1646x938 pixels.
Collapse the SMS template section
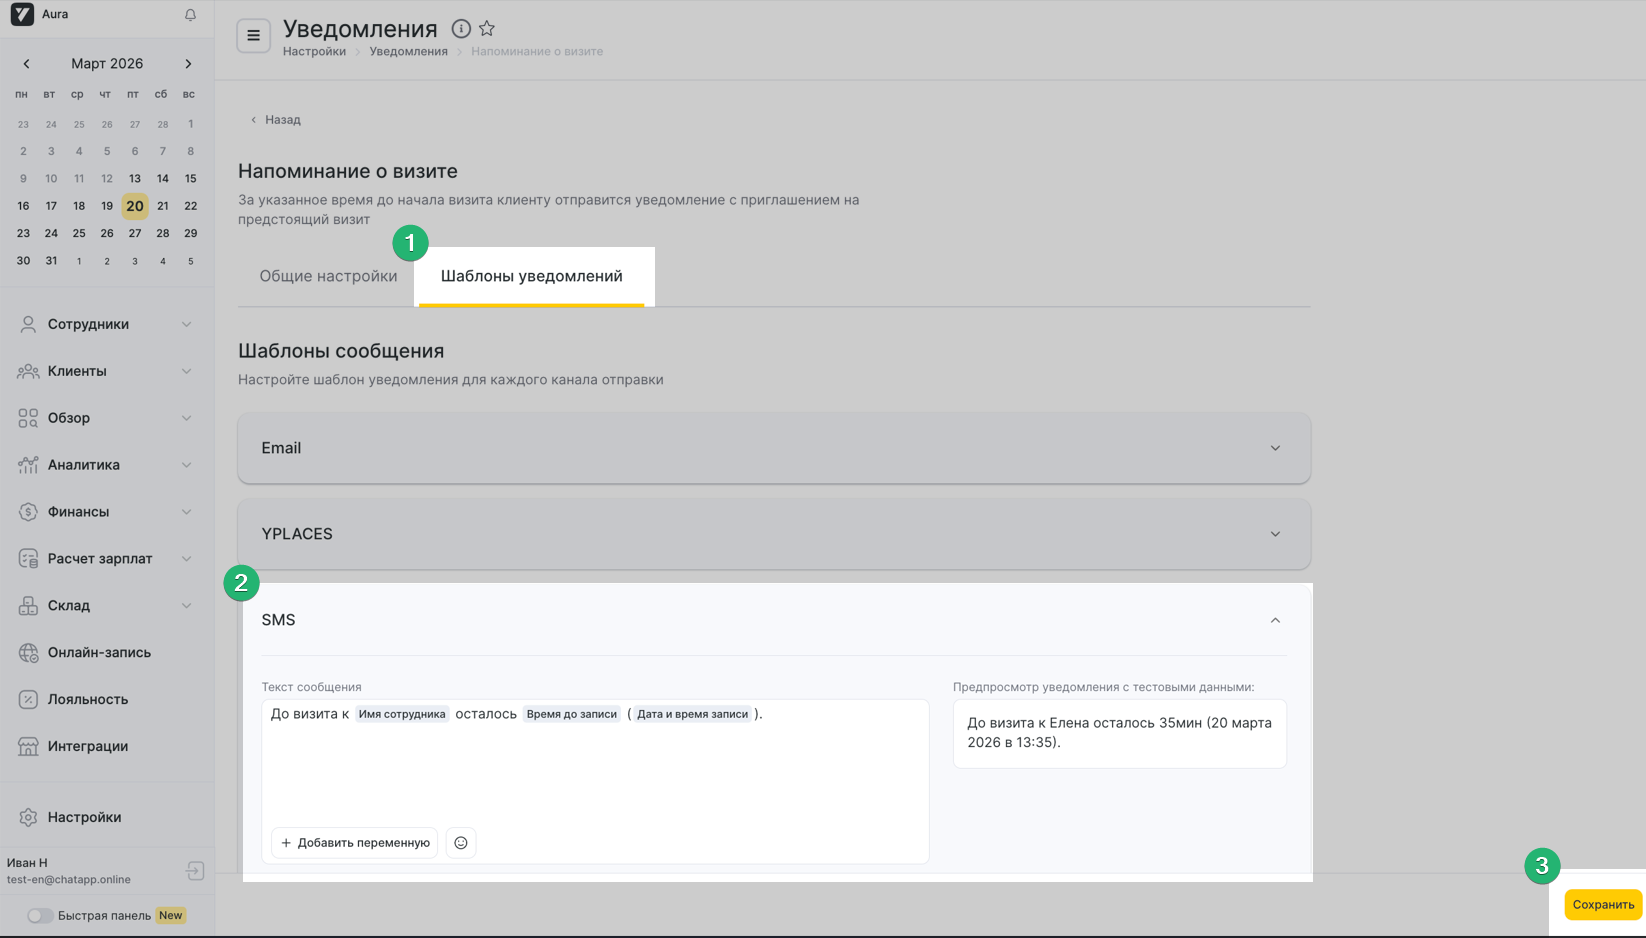[x=1275, y=620]
